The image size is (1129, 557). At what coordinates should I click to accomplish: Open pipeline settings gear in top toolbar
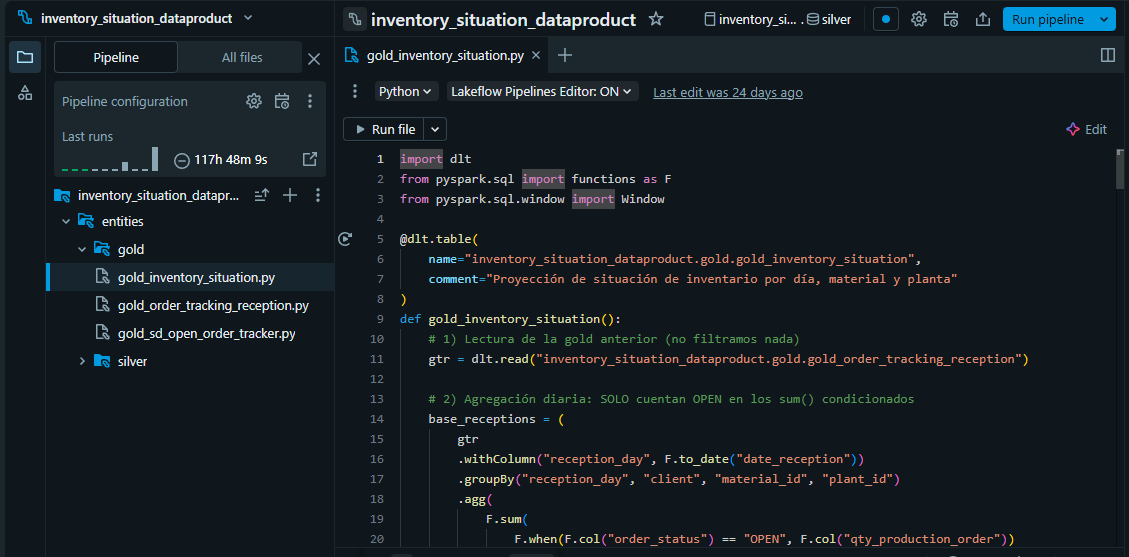(x=919, y=19)
